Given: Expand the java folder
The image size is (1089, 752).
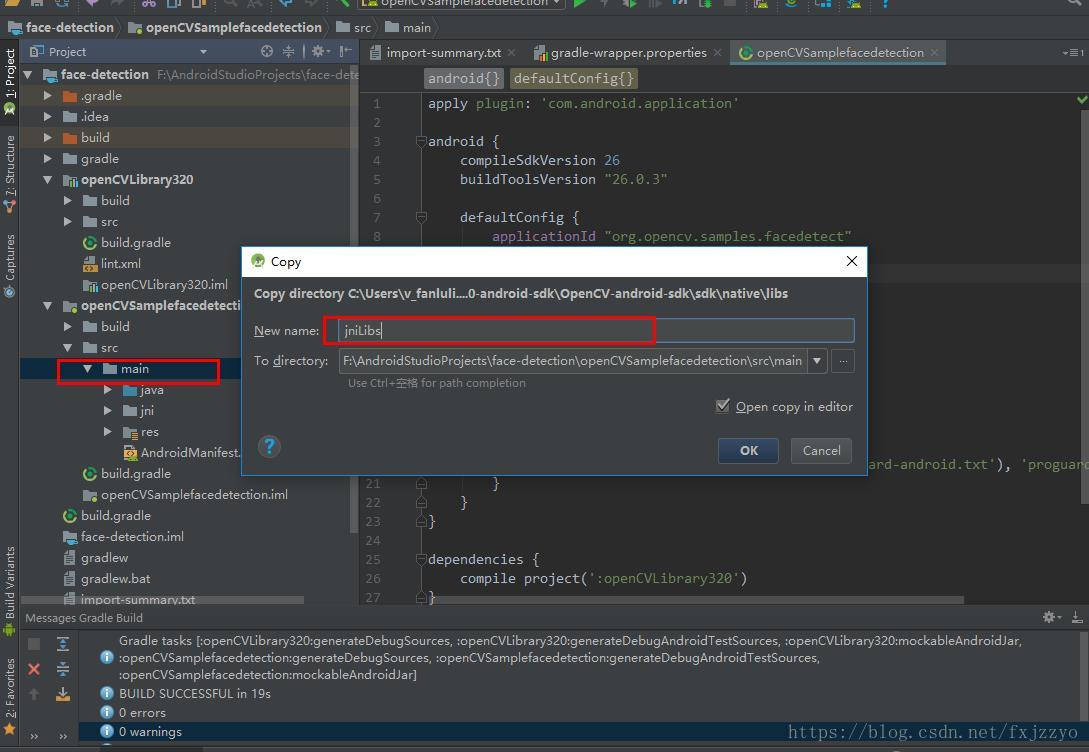Looking at the screenshot, I should click(x=108, y=390).
